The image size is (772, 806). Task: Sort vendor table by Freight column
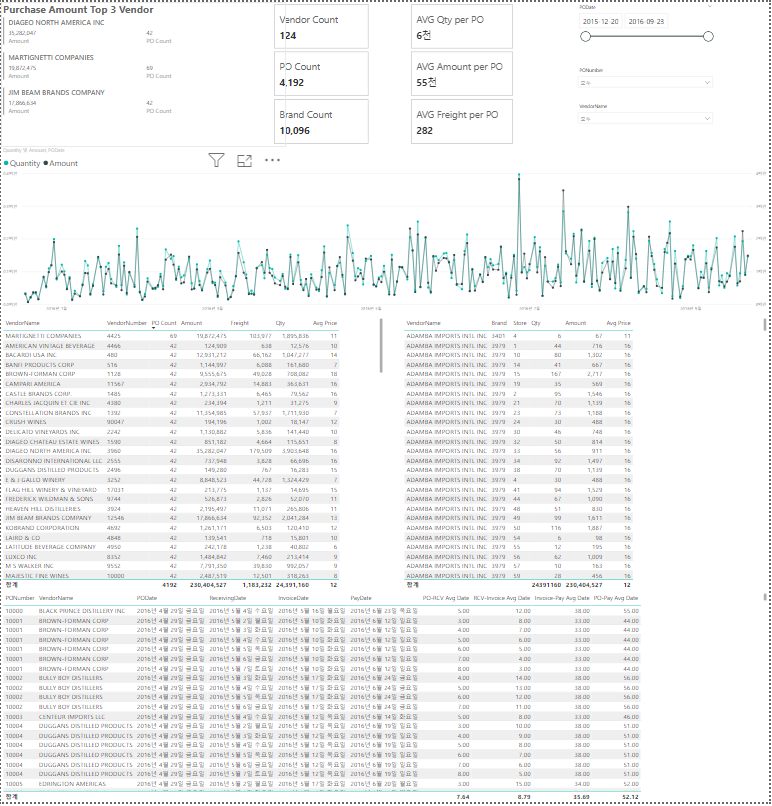(240, 323)
